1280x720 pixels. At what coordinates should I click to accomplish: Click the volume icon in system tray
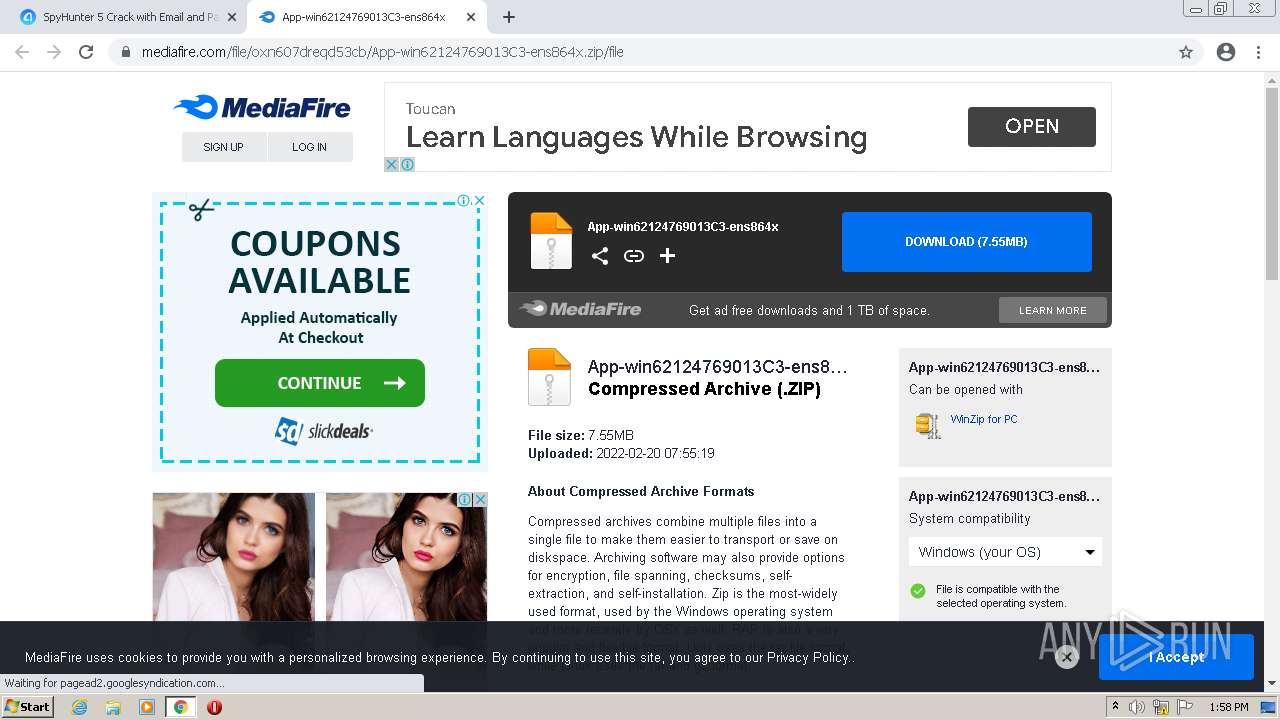coord(1137,707)
